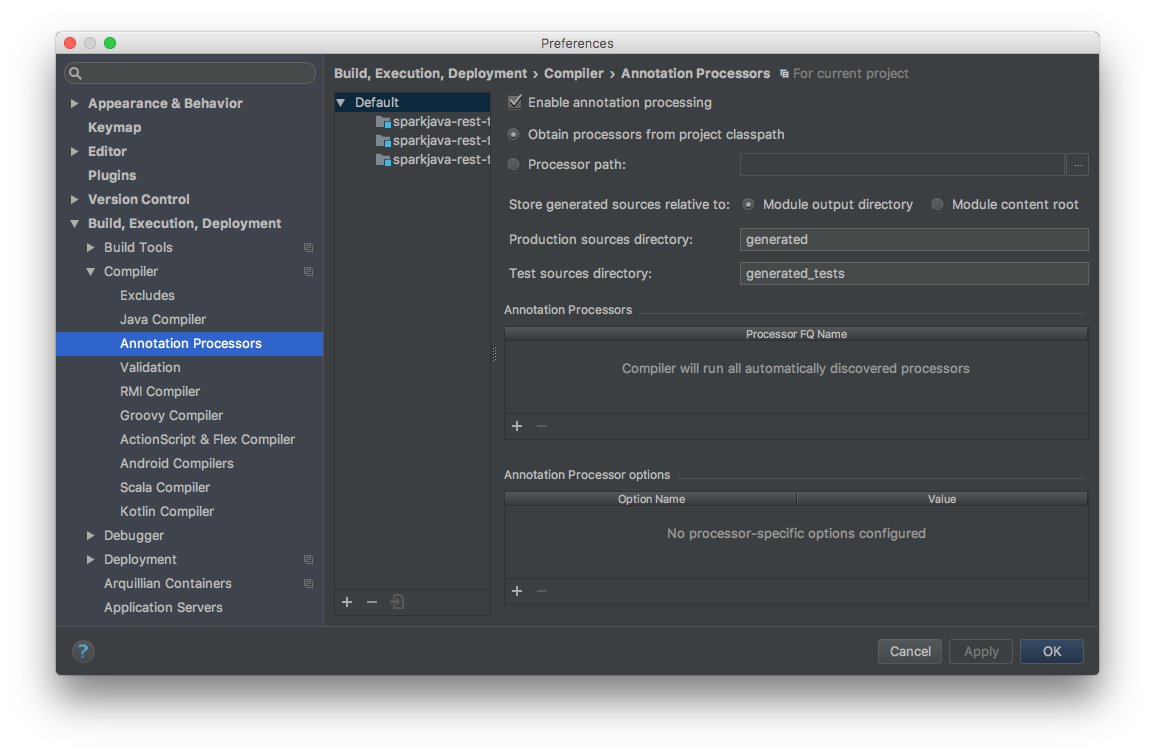The width and height of the screenshot is (1155, 755).
Task: Click the move-to-profile icon below the Default list
Action: pos(397,602)
